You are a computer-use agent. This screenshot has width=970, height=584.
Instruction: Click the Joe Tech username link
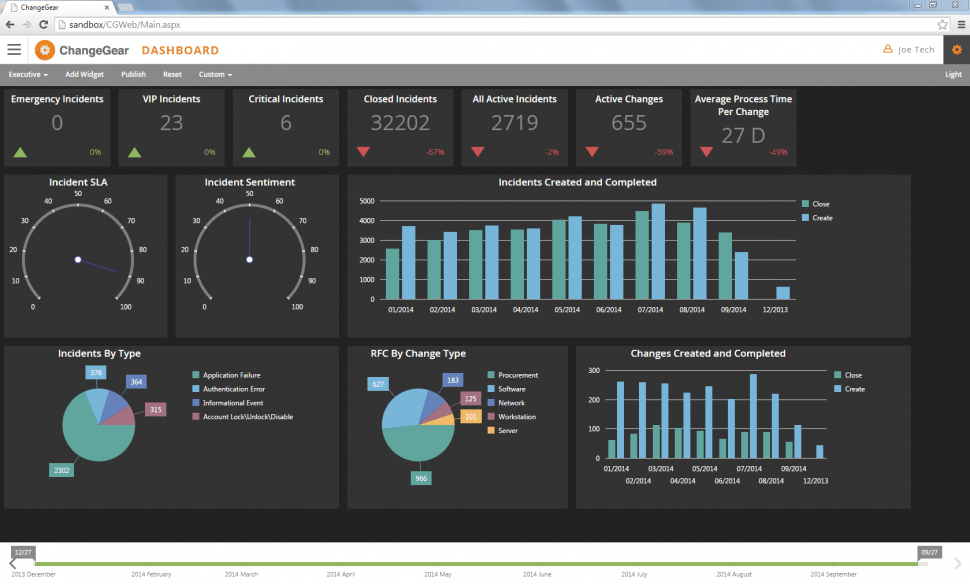[916, 49]
